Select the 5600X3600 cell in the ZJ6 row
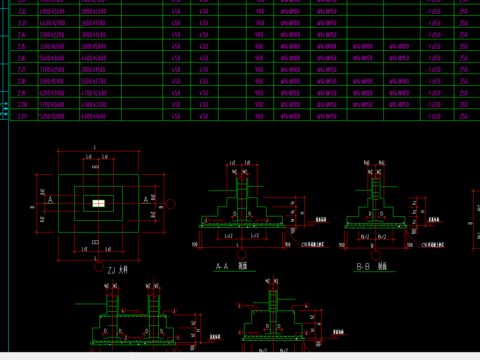480x360 pixels. tap(52, 58)
